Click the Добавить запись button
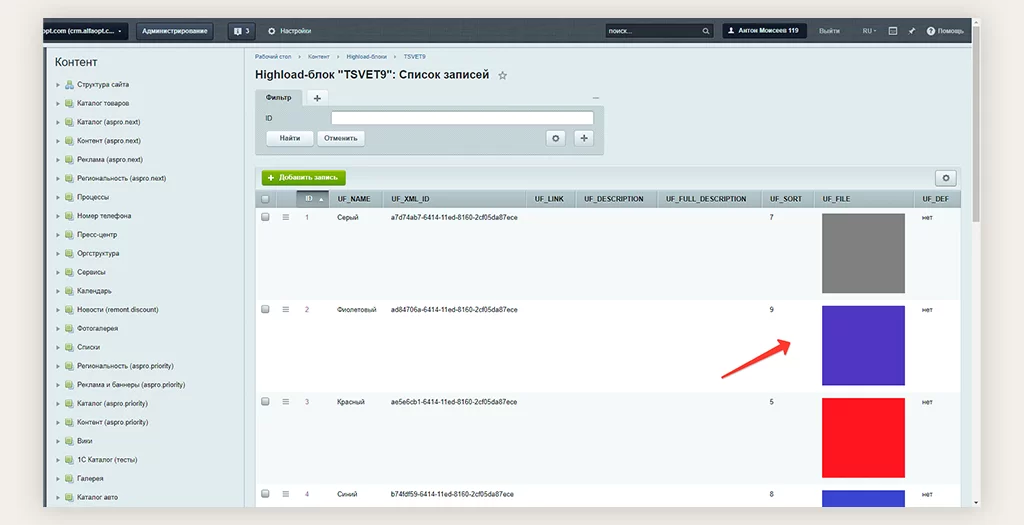 [303, 178]
